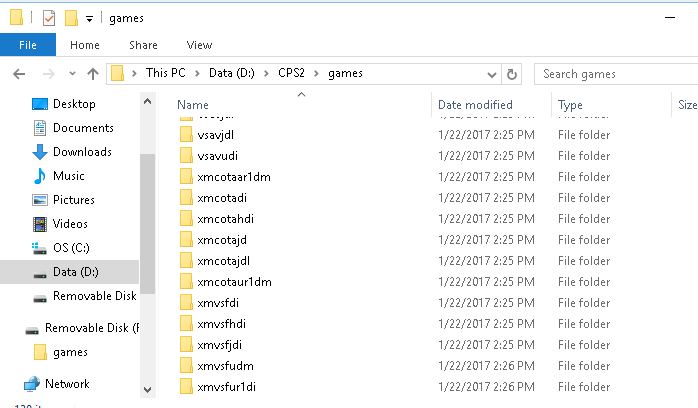
Task: Open the recent locations dropdown arrow
Action: tap(72, 74)
